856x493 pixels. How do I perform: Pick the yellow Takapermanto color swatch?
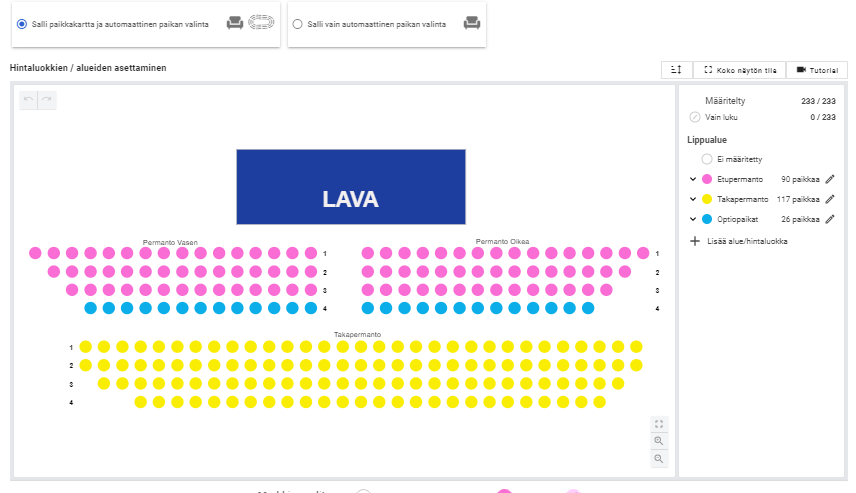(x=707, y=199)
